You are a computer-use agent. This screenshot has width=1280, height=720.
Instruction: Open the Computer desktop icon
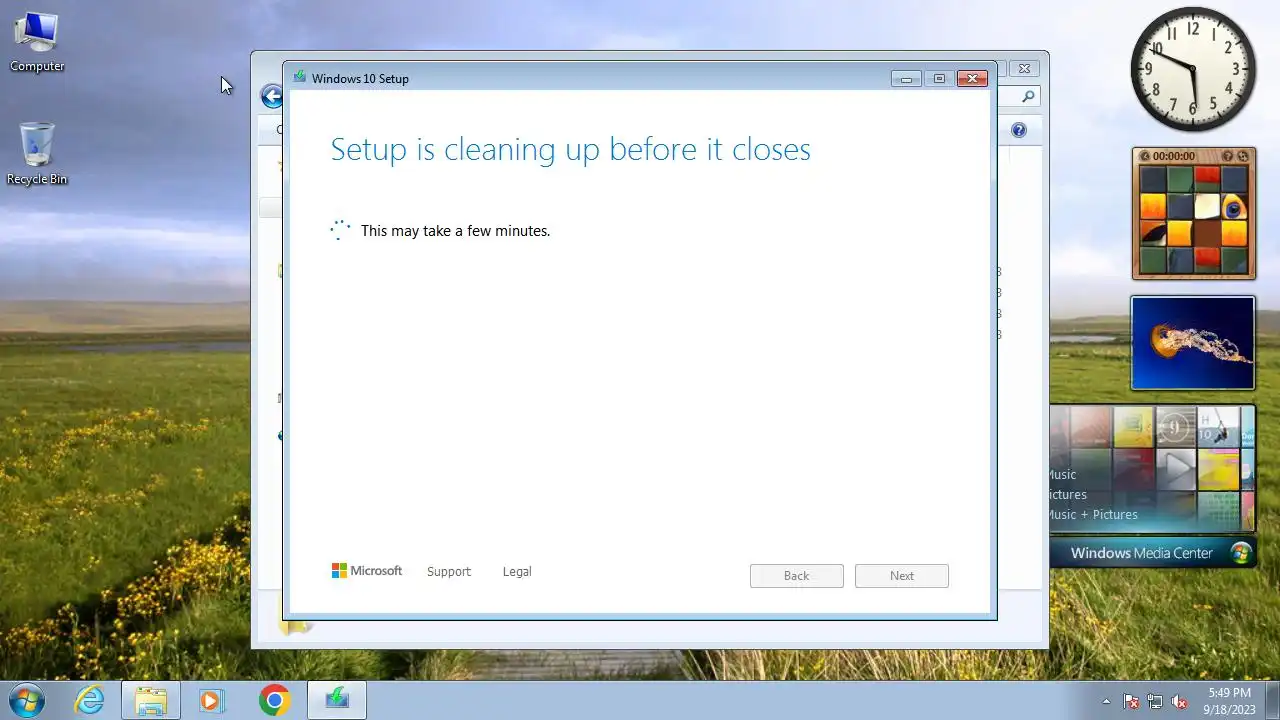pos(37,43)
